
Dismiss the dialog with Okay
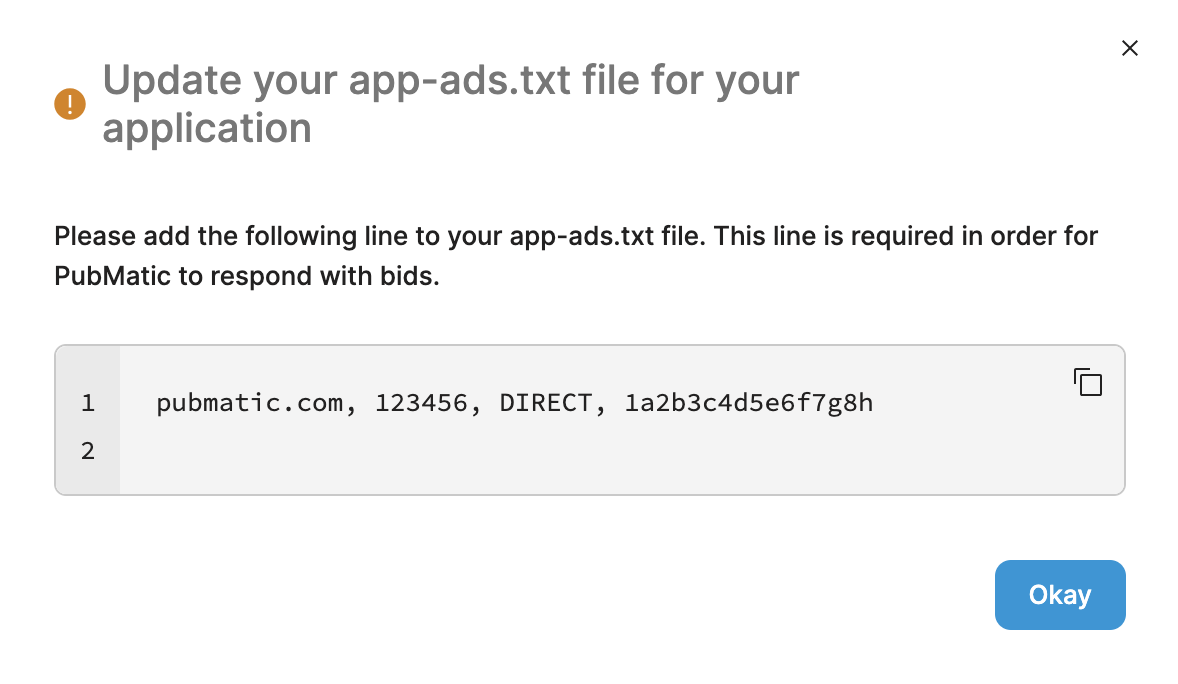(1060, 594)
